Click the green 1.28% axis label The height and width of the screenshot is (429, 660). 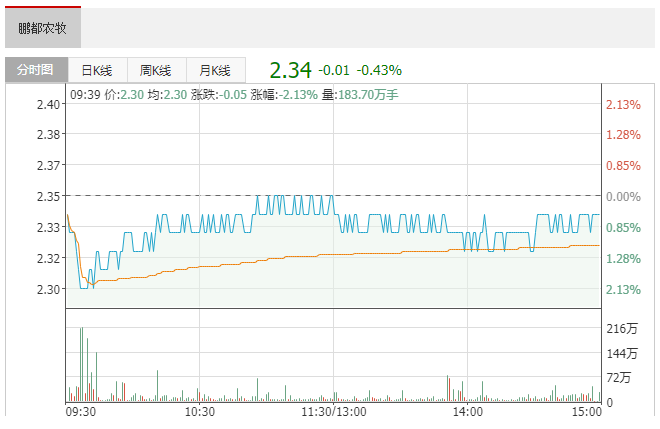[x=623, y=258]
